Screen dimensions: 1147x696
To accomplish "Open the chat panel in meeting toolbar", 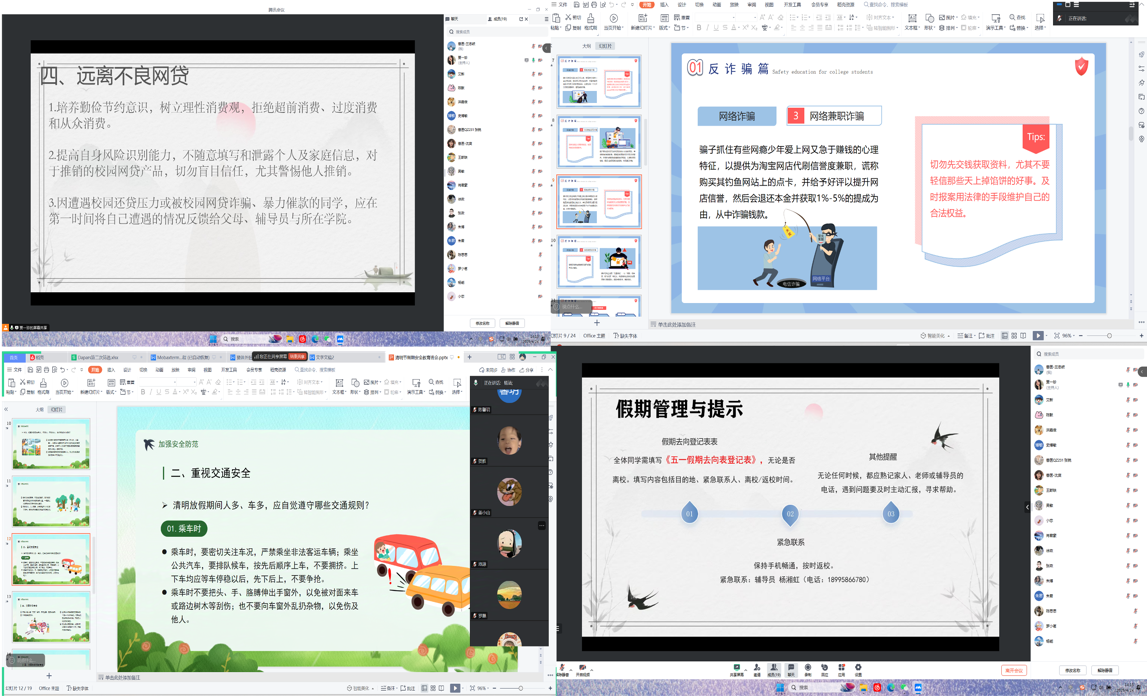I will click(791, 669).
